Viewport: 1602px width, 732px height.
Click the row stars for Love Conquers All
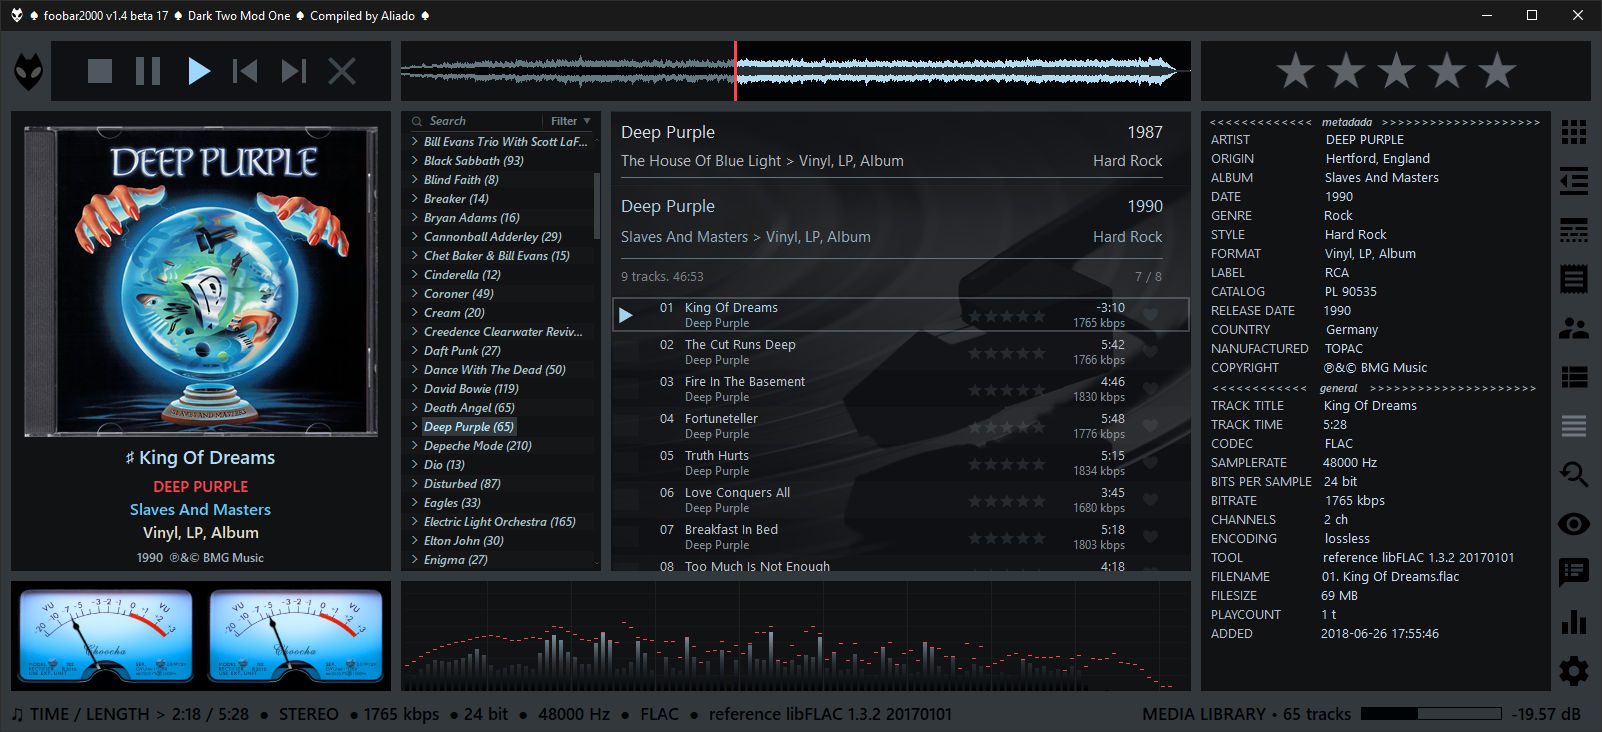click(1007, 501)
